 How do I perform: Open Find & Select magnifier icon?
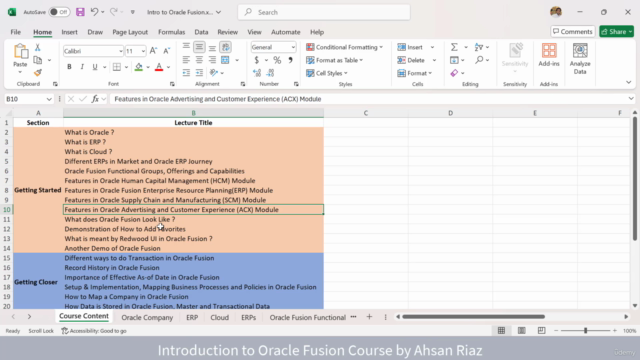point(479,60)
